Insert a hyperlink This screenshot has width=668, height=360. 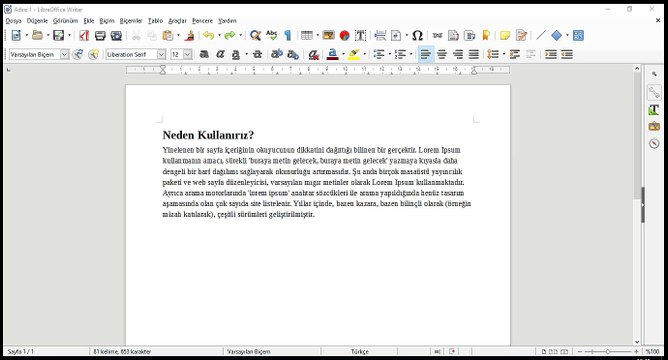437,35
